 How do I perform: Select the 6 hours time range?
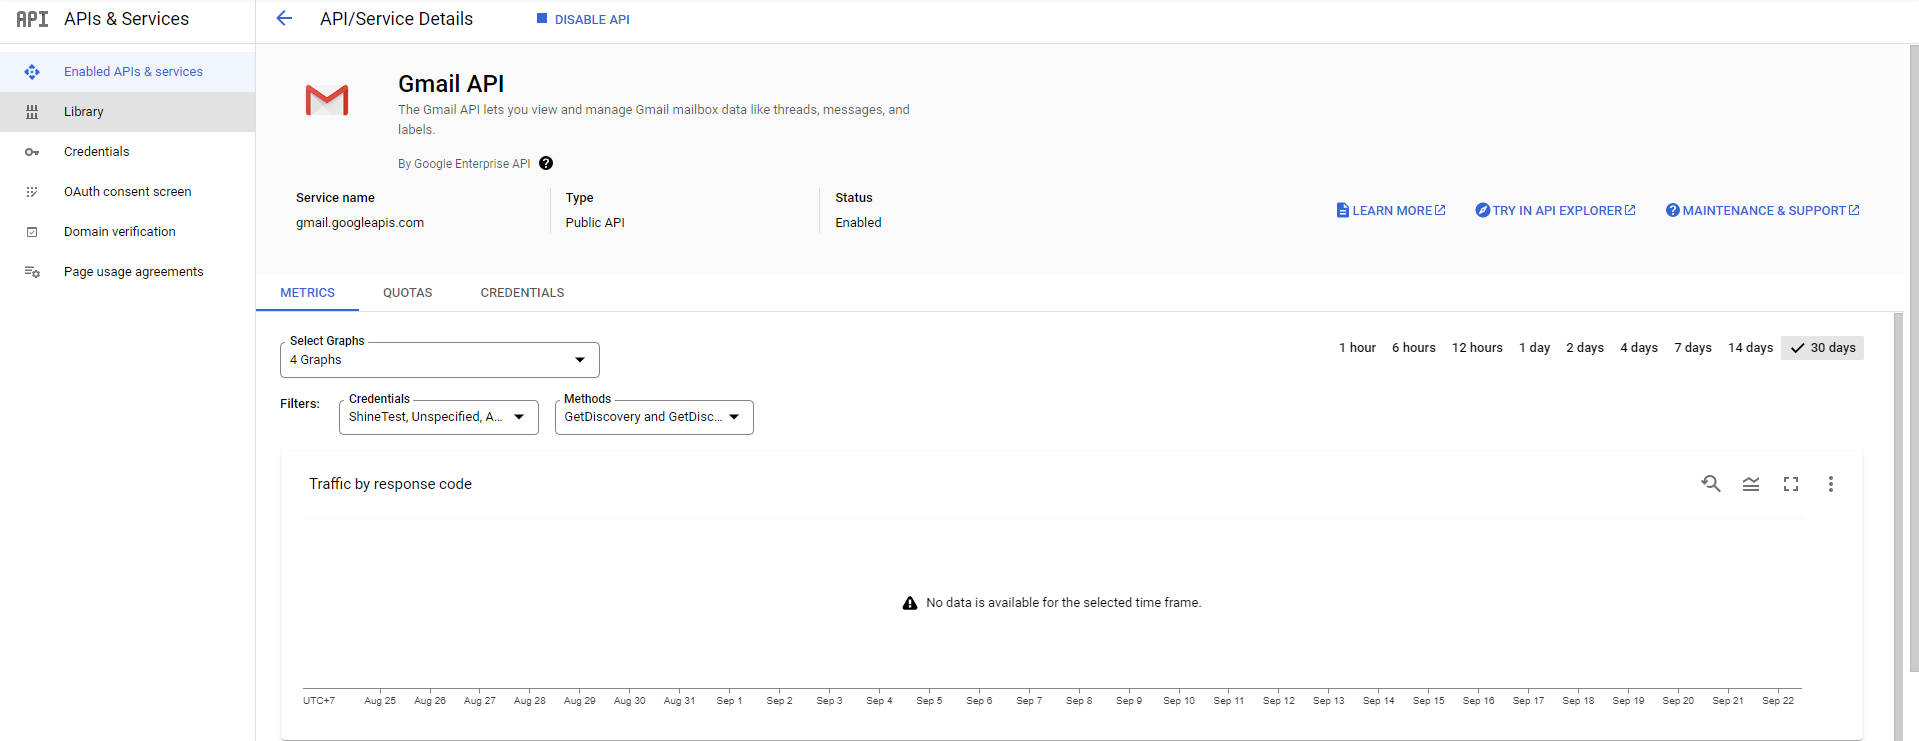[x=1413, y=348]
